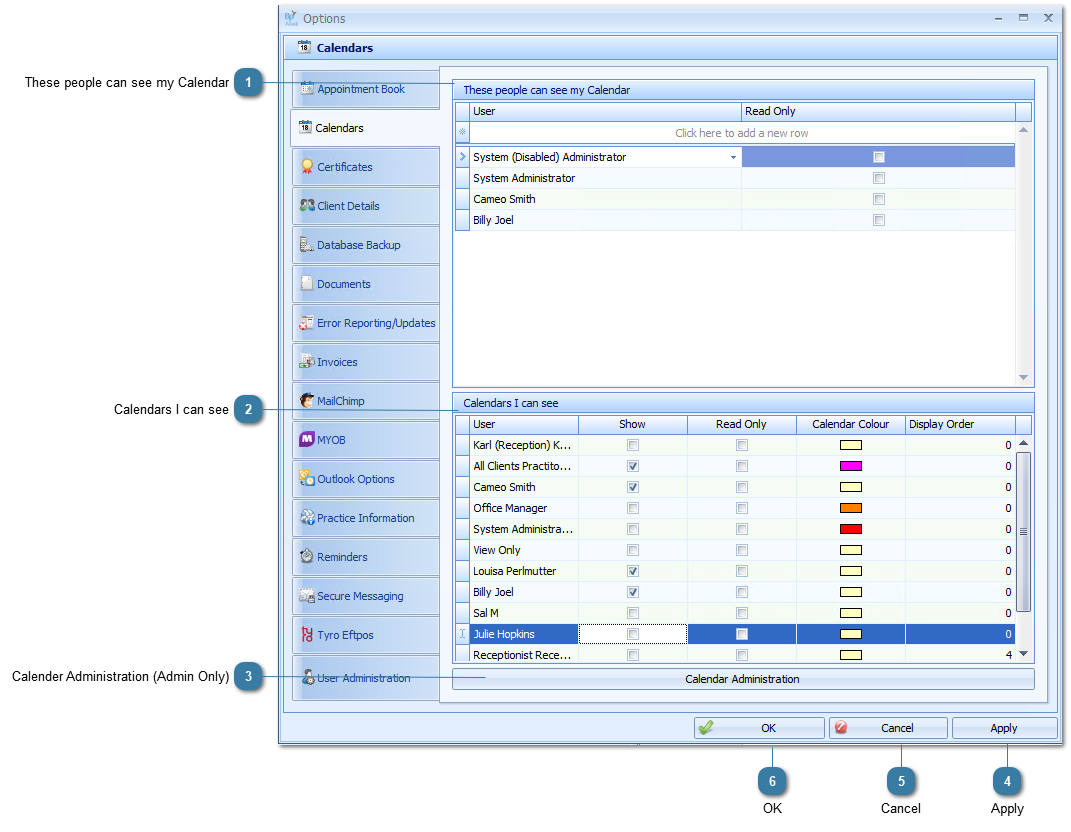
Task: Click the Error Reporting/Updates icon
Action: (307, 322)
